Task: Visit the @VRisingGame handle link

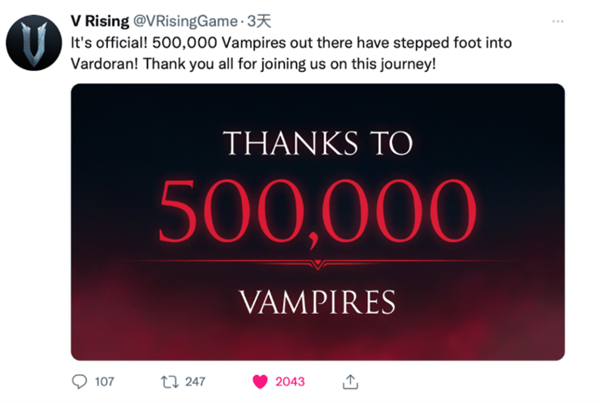Action: 185,21
